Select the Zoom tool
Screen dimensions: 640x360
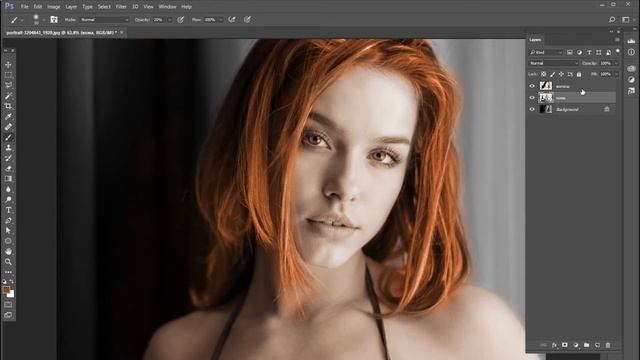point(8,262)
